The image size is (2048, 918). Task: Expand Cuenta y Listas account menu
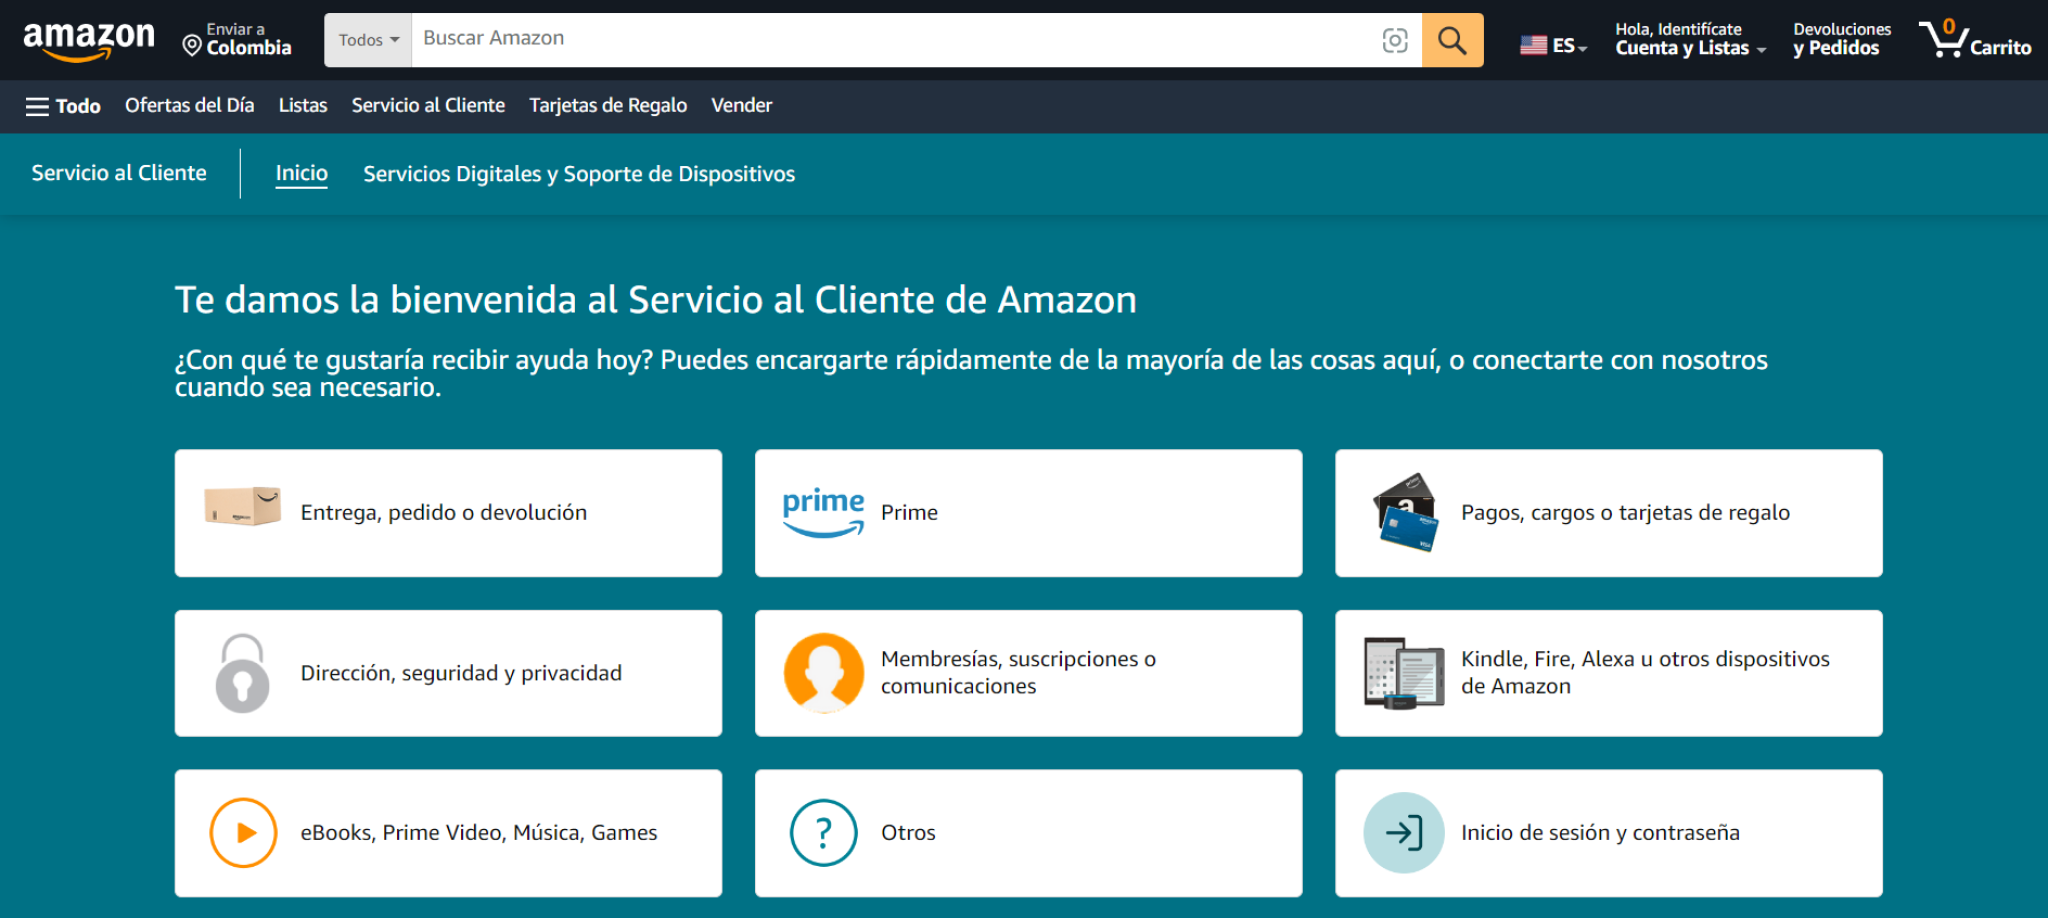(x=1690, y=39)
